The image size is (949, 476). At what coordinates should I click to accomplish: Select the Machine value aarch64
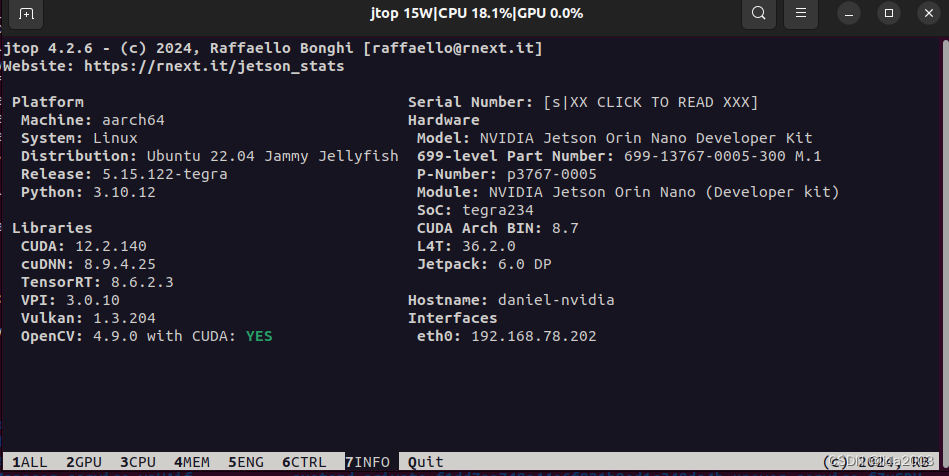pos(133,120)
